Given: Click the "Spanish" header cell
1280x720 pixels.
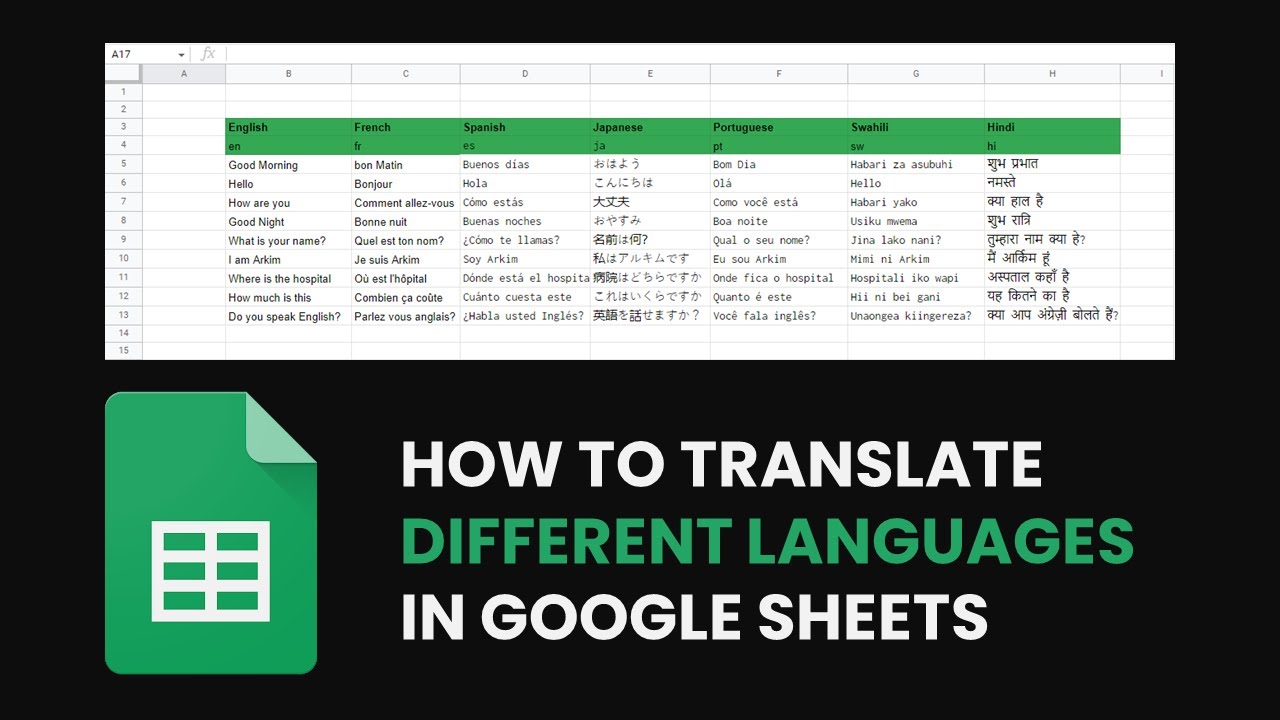Looking at the screenshot, I should 525,127.
